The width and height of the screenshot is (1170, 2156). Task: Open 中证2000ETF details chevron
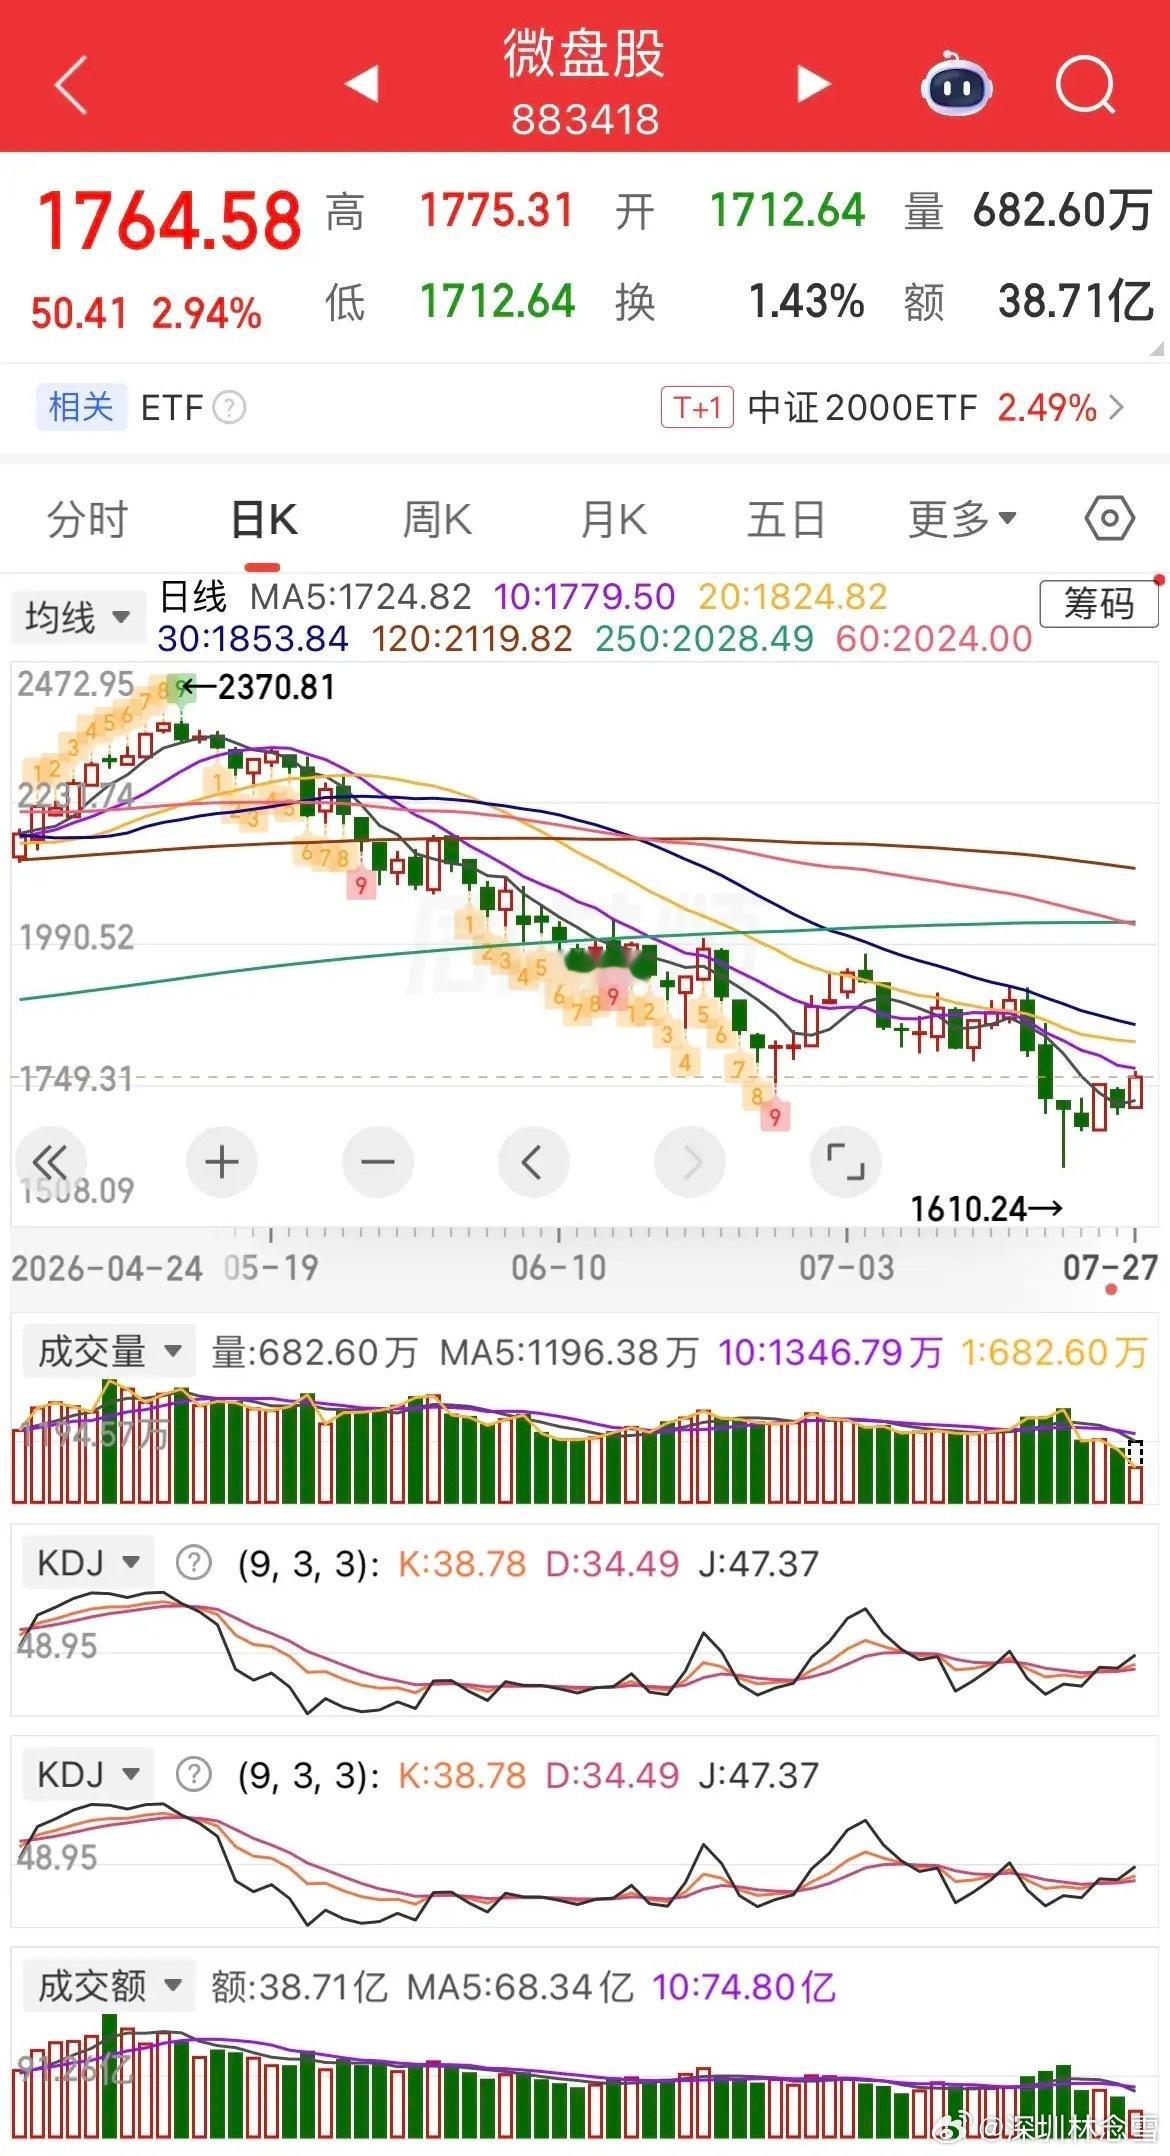[x=1117, y=407]
